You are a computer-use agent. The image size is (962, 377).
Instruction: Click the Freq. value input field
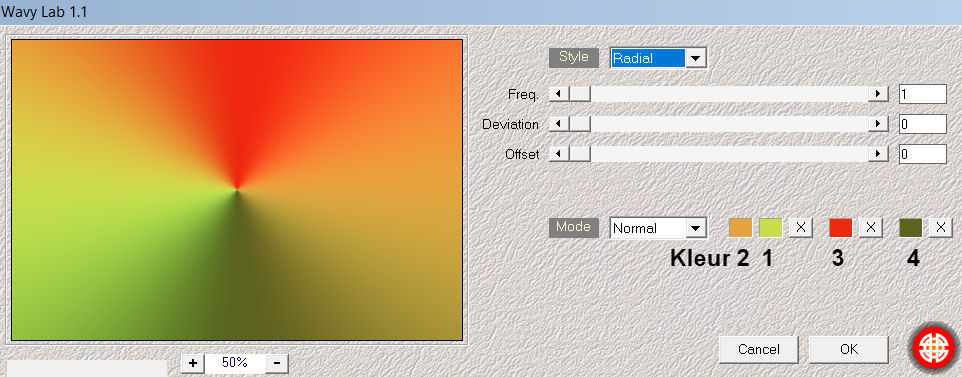point(923,94)
